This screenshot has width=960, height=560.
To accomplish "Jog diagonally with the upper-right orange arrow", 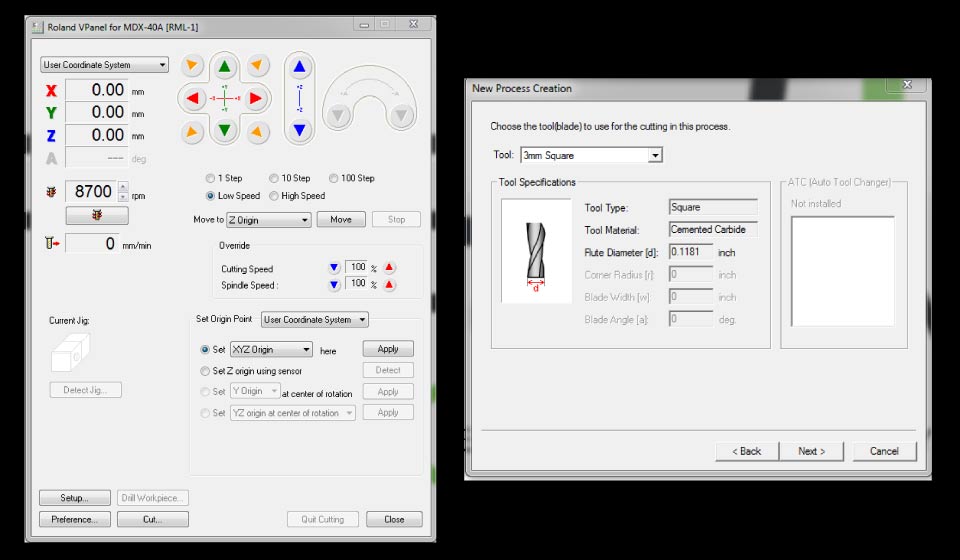I will click(x=257, y=65).
